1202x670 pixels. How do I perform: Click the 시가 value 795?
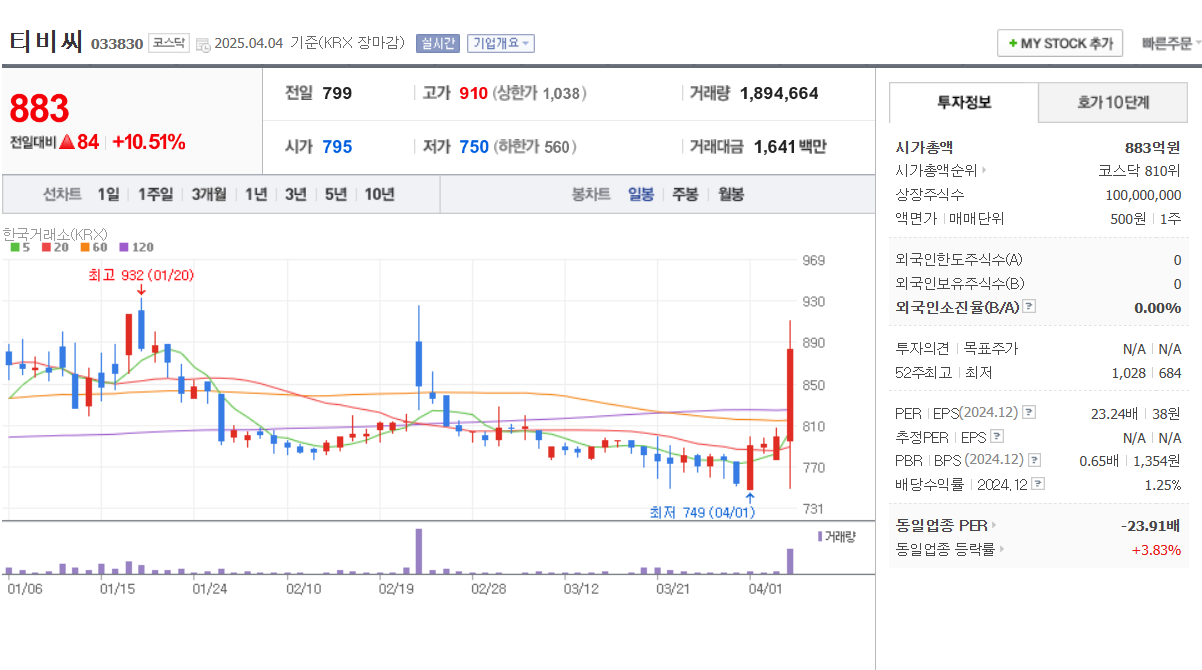tap(337, 147)
